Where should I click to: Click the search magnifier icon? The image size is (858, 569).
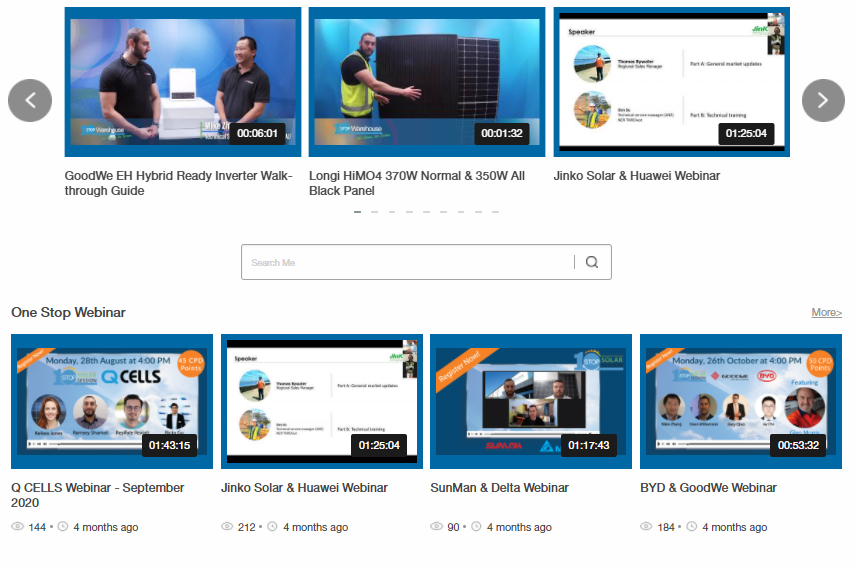[x=592, y=262]
